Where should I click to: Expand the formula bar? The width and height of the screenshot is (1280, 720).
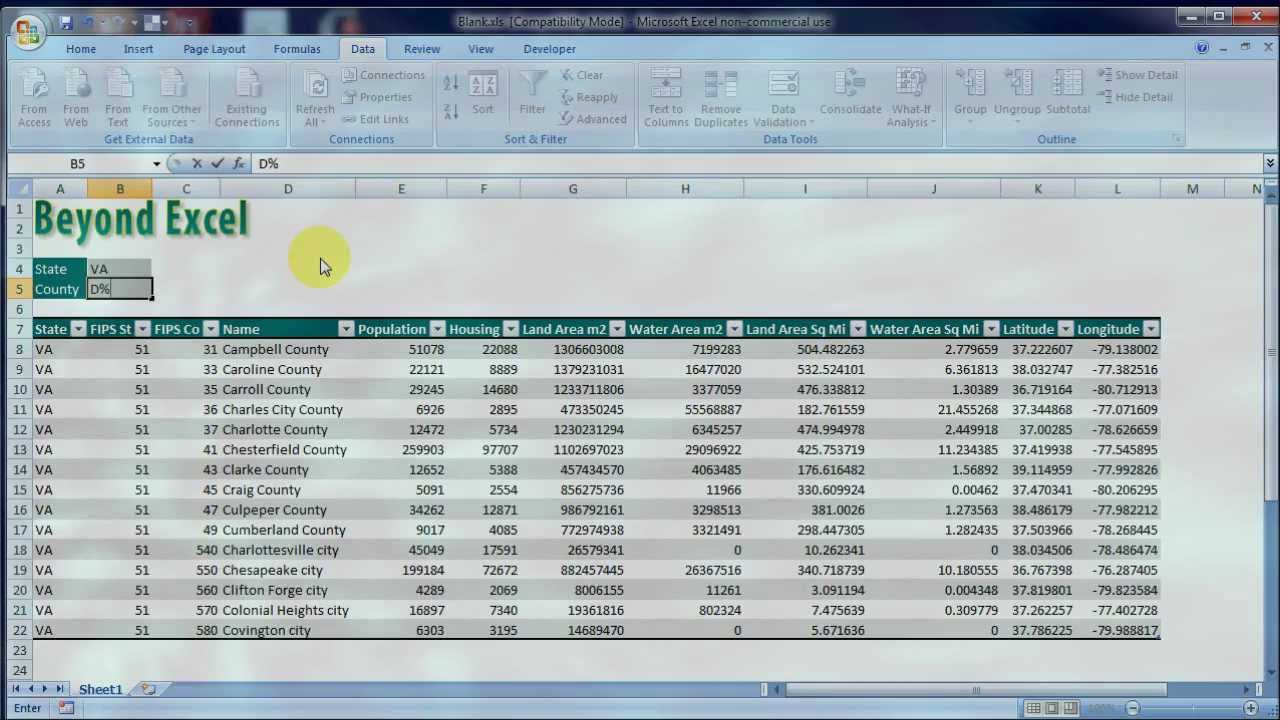1270,163
